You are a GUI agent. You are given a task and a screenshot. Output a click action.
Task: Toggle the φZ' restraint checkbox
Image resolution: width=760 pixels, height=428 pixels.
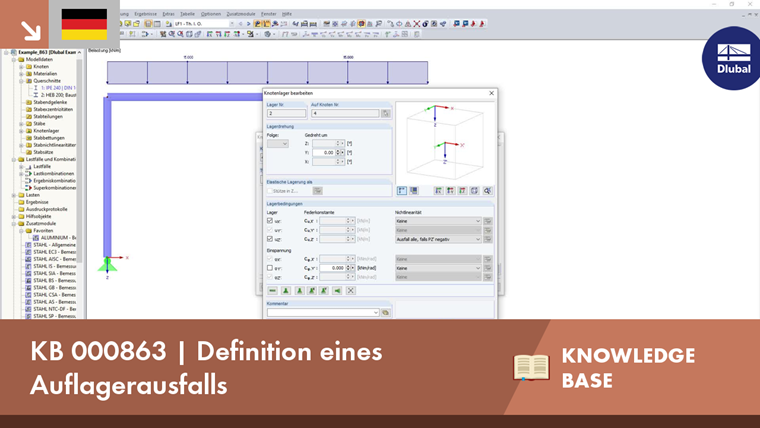click(270, 277)
